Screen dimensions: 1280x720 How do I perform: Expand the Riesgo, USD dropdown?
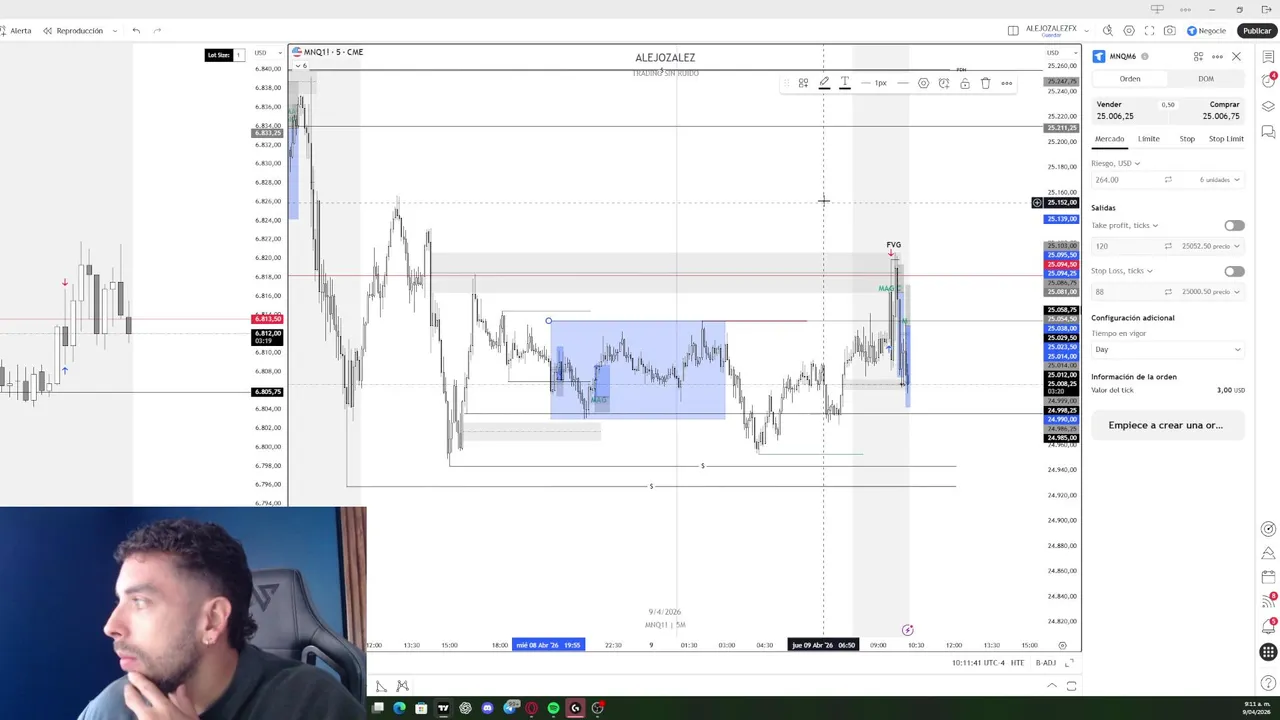point(1116,163)
